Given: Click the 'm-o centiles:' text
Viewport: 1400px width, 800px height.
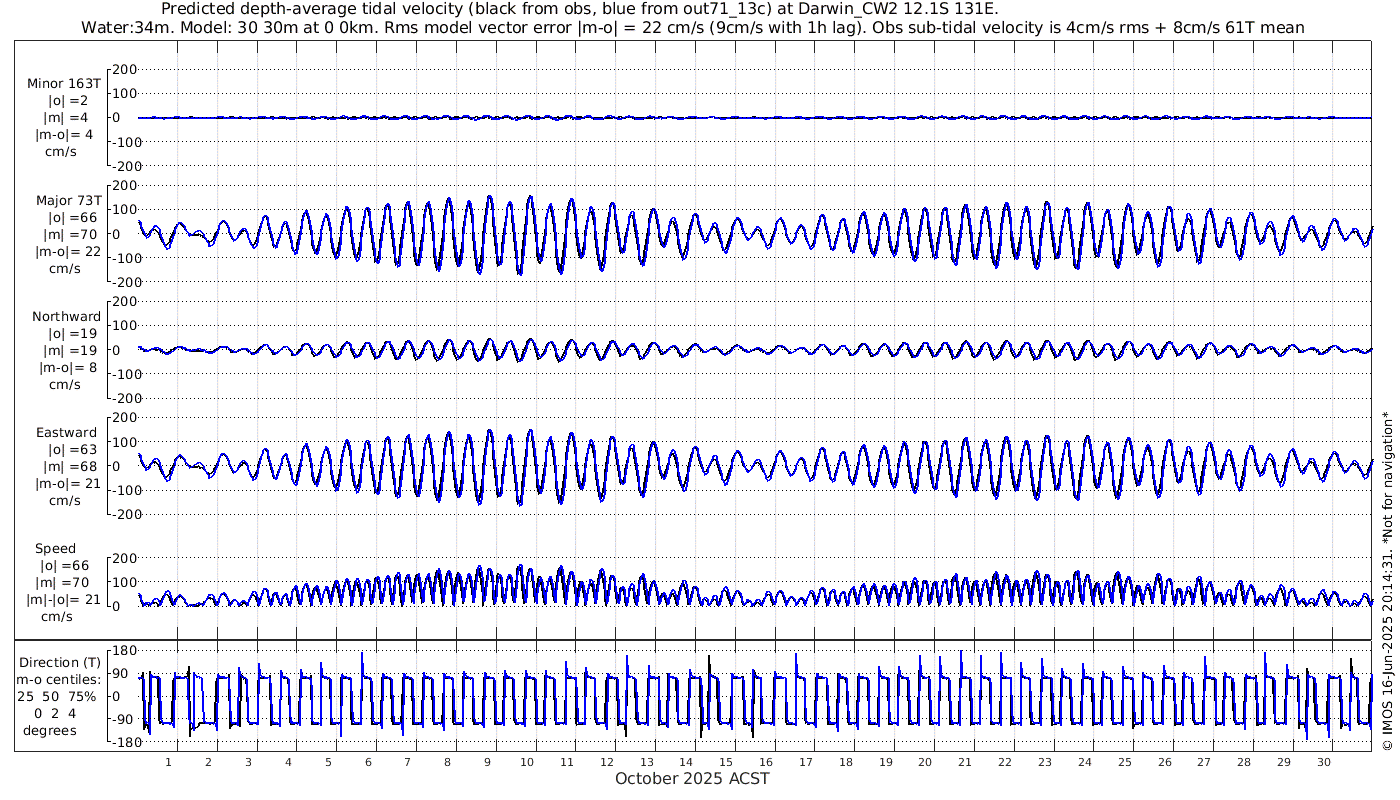Looking at the screenshot, I should coord(64,680).
